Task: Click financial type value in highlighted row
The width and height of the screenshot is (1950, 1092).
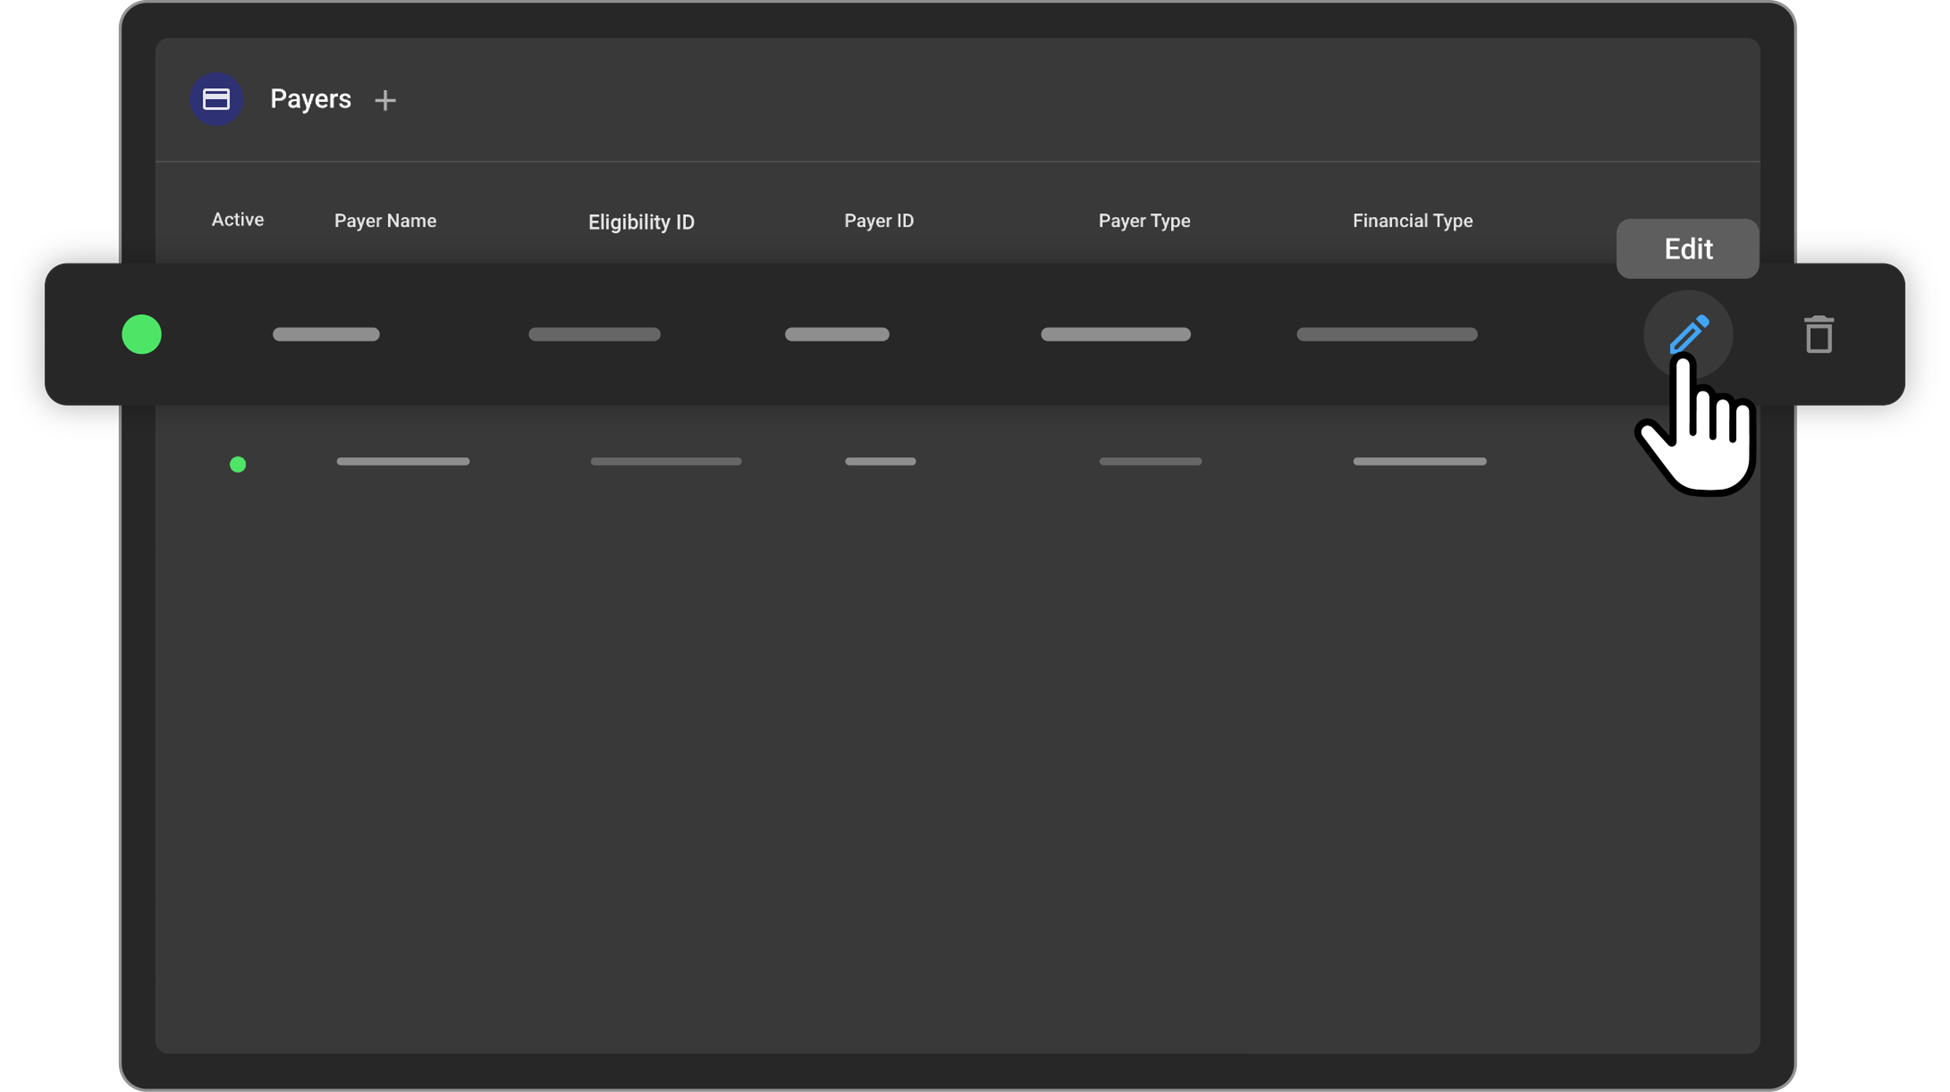Action: coord(1386,334)
